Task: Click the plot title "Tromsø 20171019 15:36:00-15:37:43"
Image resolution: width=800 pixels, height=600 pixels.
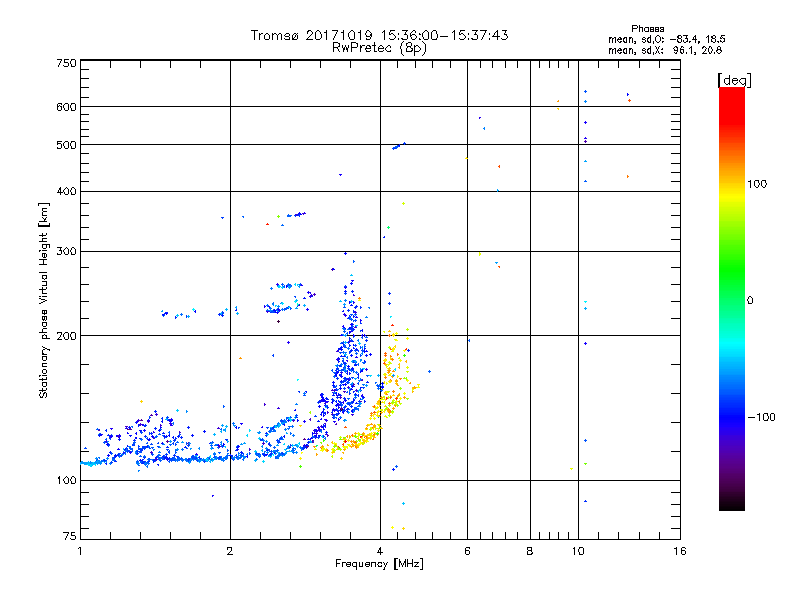Action: [380, 35]
